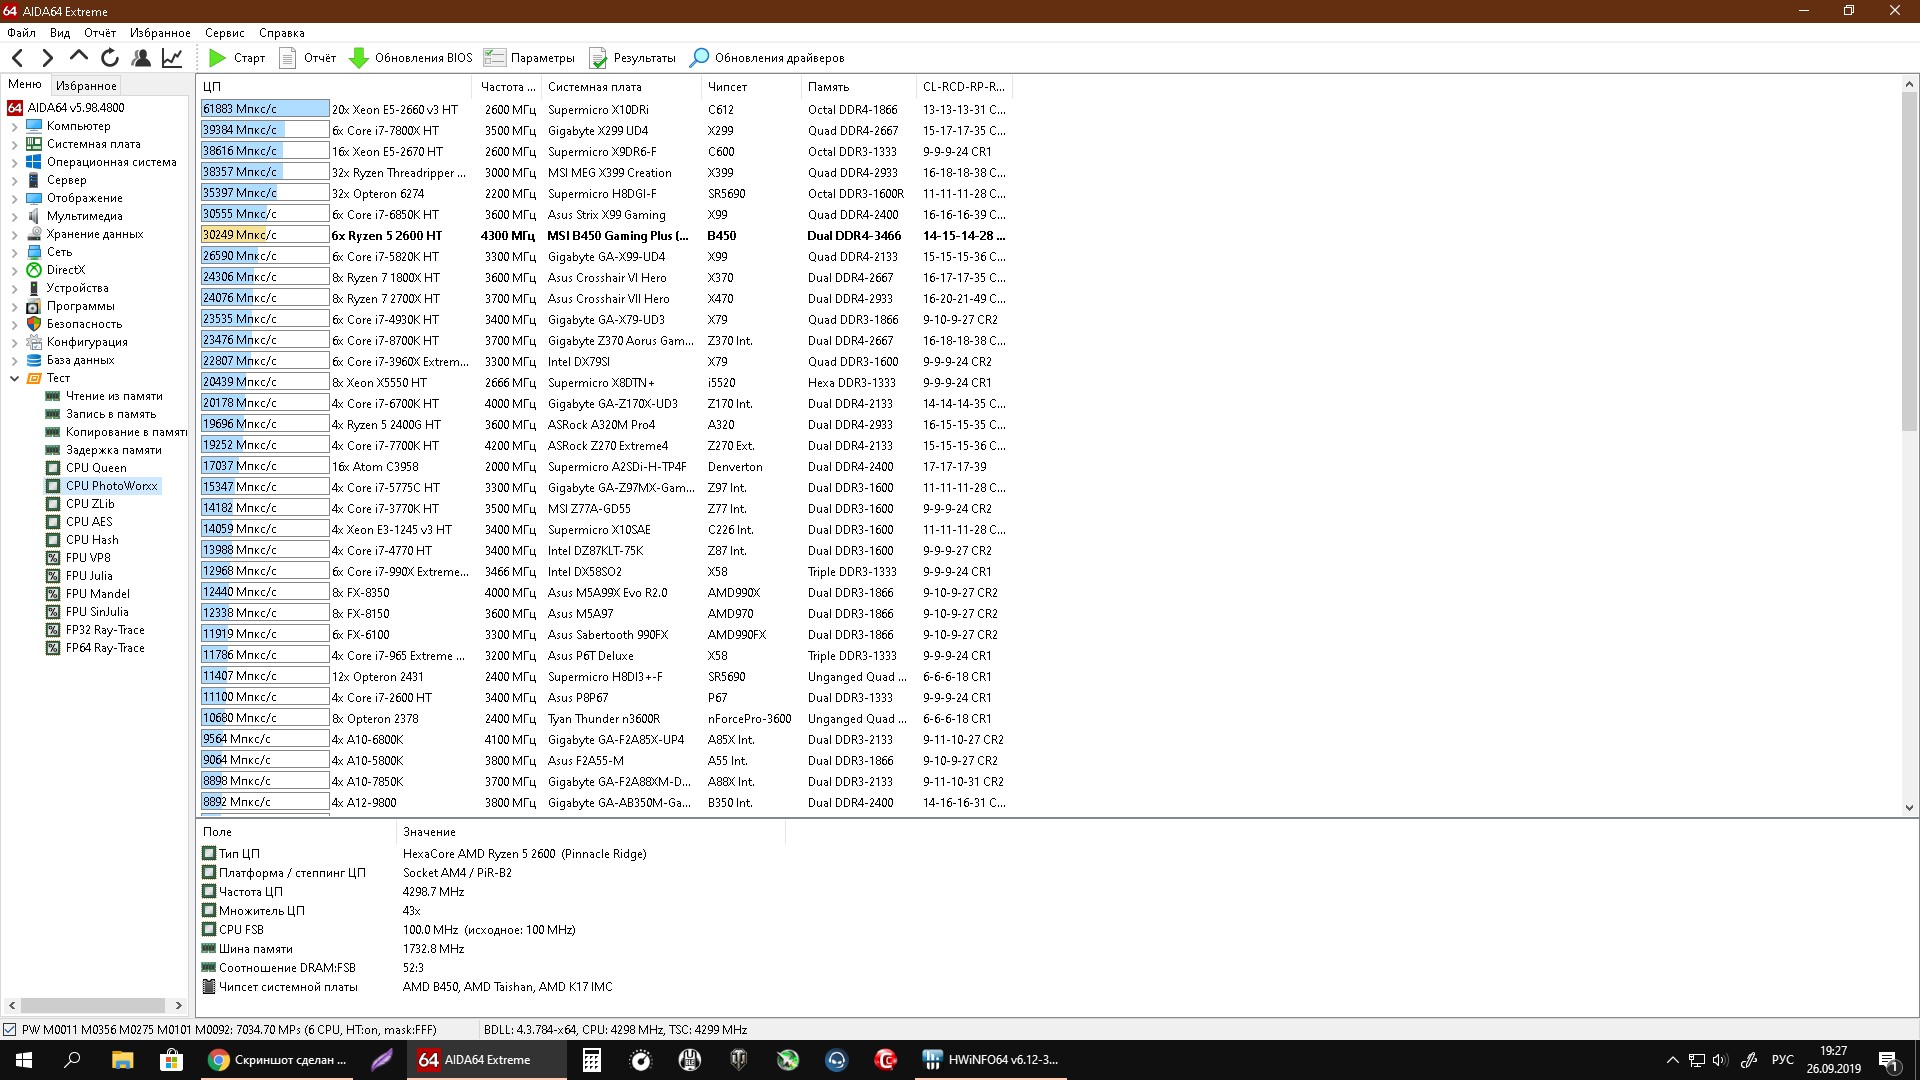Open the Results toolbar icon
Image resolution: width=1920 pixels, height=1080 pixels.
[x=598, y=58]
